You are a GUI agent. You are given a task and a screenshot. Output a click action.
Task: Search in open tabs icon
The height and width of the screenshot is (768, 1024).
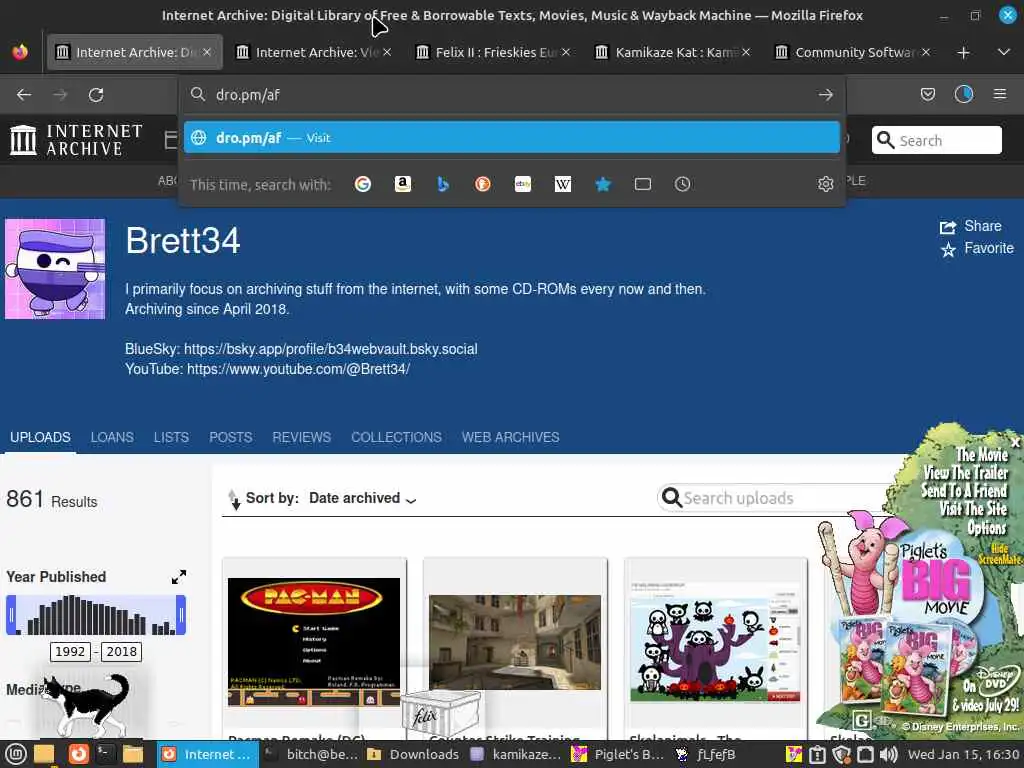(x=643, y=184)
